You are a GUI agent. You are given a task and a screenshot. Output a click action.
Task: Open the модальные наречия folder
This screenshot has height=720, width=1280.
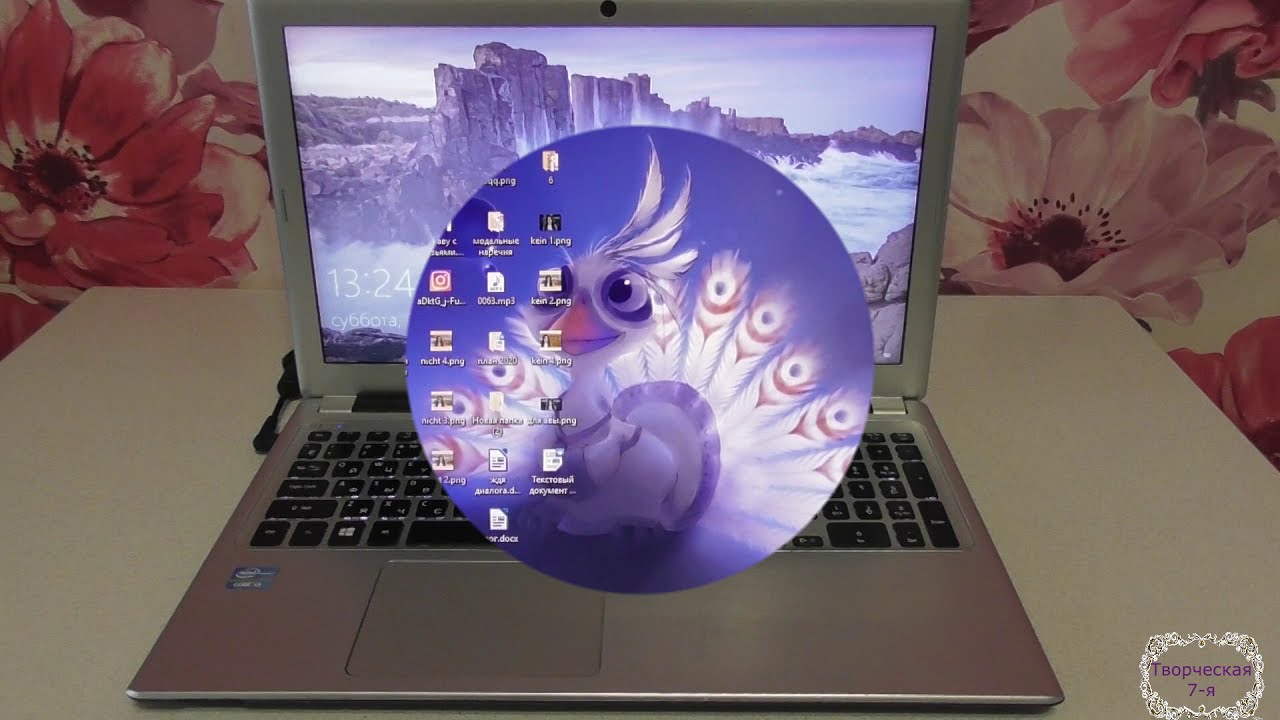(x=496, y=233)
